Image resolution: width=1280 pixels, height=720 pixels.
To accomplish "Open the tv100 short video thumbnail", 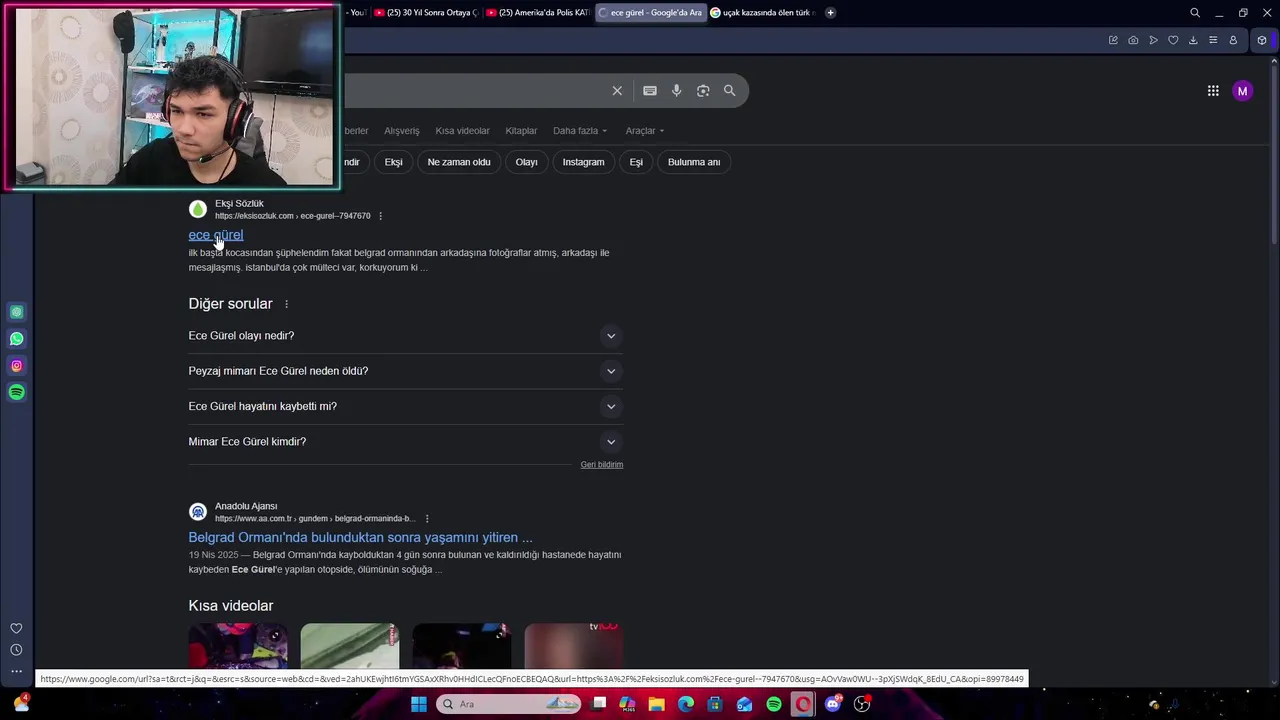I will (574, 646).
